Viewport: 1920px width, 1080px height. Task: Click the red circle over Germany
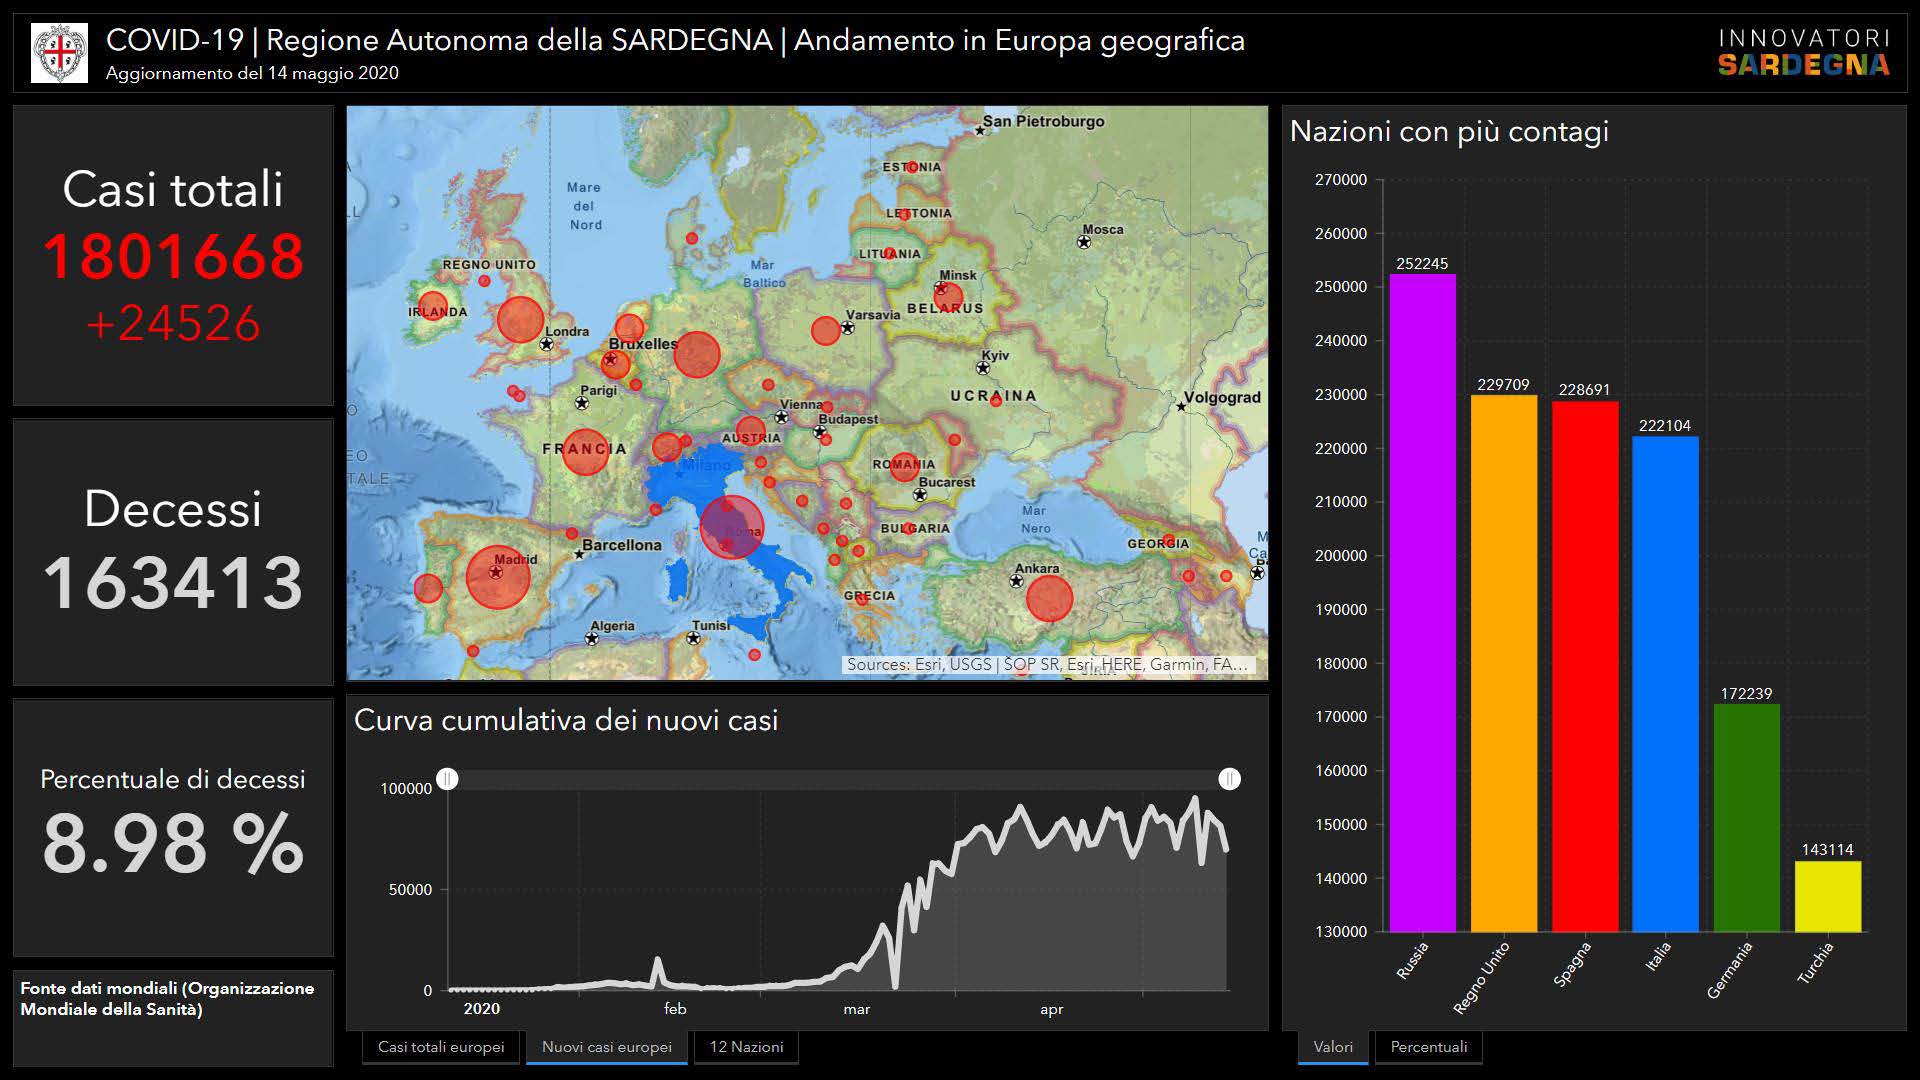[697, 354]
